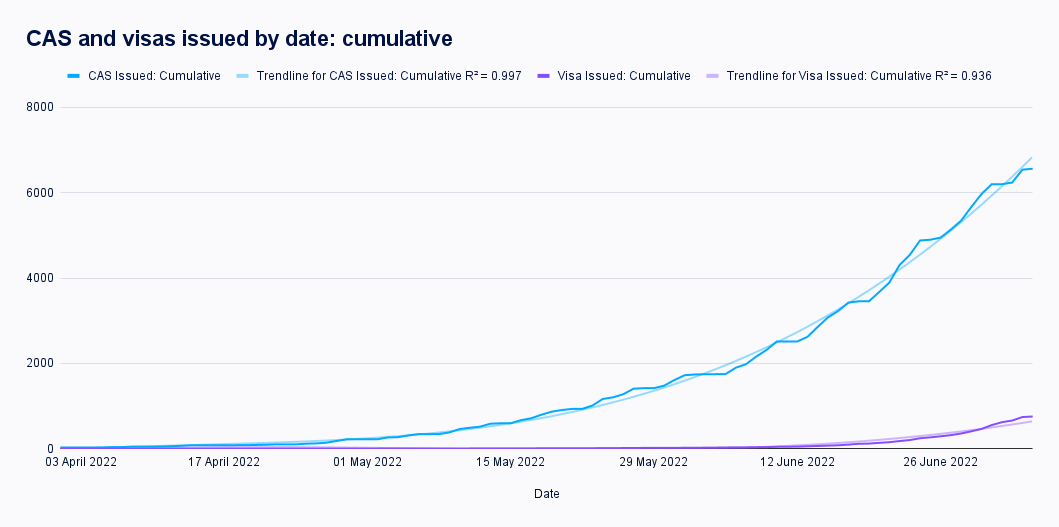Select the 4000 y-axis label
1059x527 pixels.
click(39, 278)
